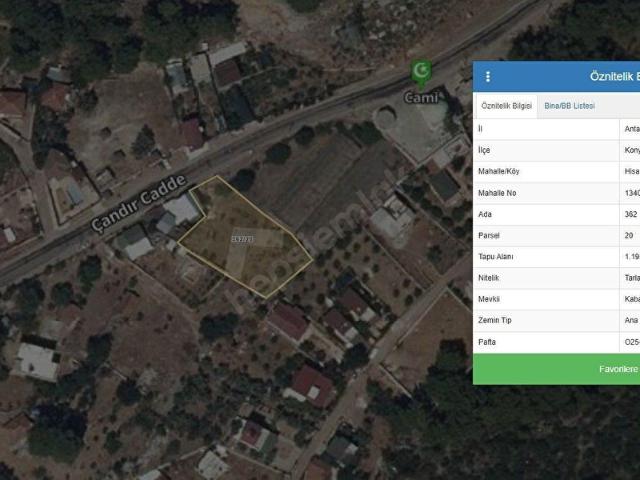The height and width of the screenshot is (480, 640).
Task: Select the Öznitelik Bilgisi tab
Action: click(506, 106)
